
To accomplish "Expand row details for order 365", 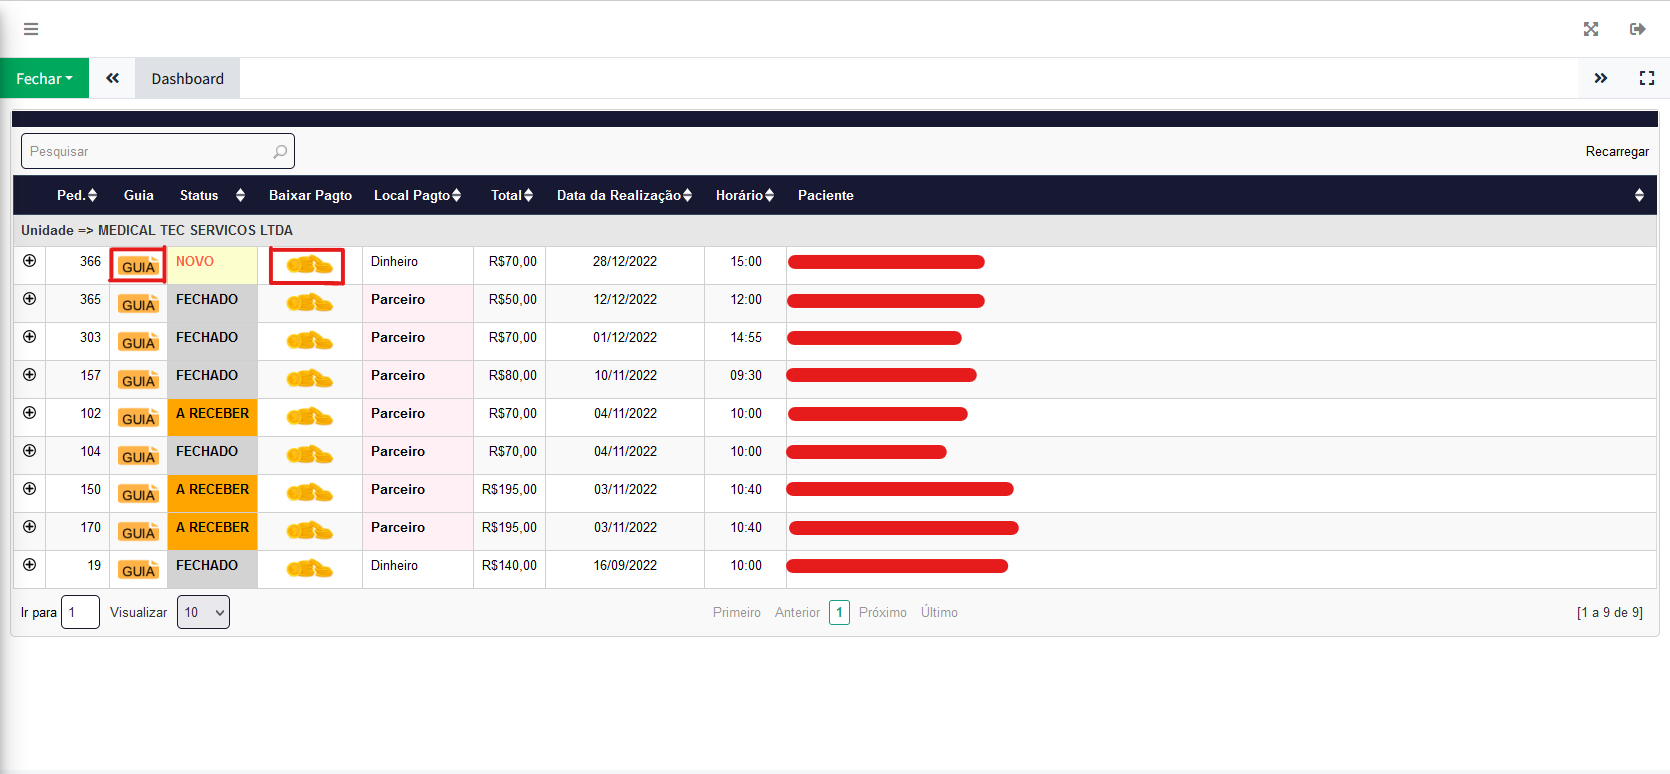I will [30, 299].
